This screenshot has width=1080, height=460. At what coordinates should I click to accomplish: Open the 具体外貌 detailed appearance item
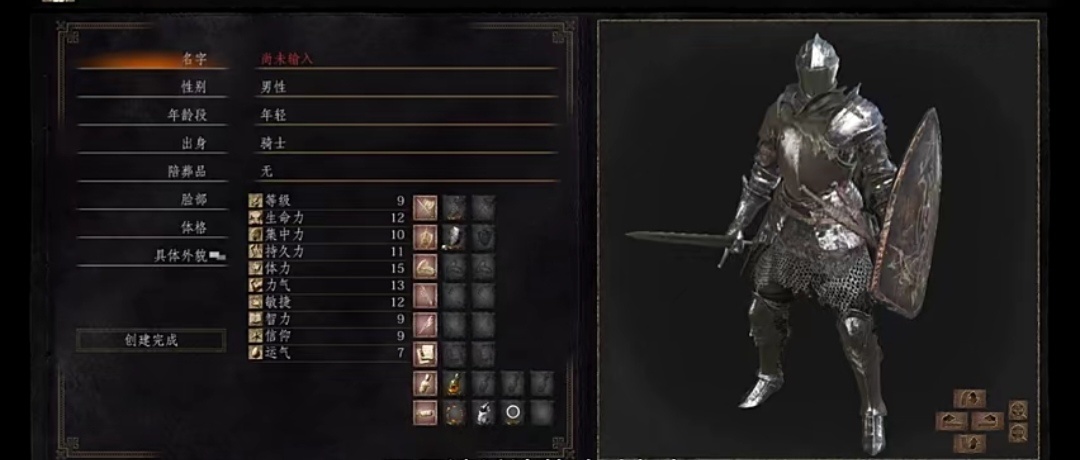coord(152,255)
